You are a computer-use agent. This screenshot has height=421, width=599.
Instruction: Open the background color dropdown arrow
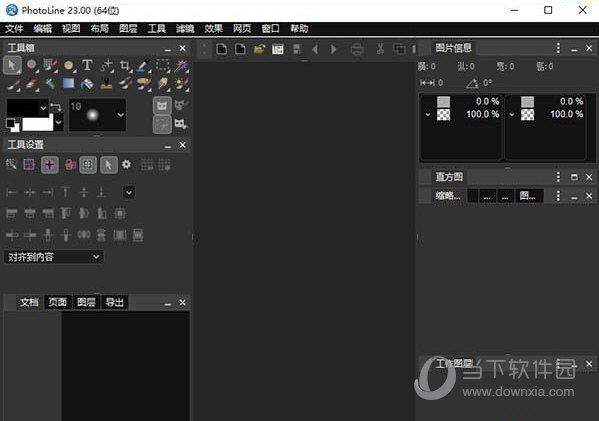(x=58, y=123)
